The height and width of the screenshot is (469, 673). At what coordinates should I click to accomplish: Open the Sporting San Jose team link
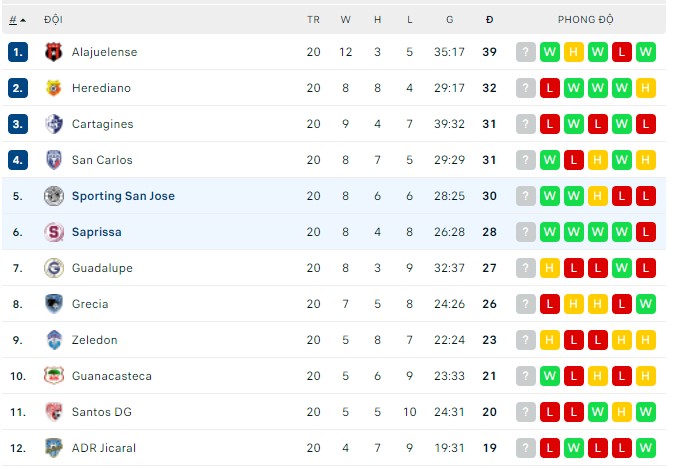pyautogui.click(x=123, y=196)
